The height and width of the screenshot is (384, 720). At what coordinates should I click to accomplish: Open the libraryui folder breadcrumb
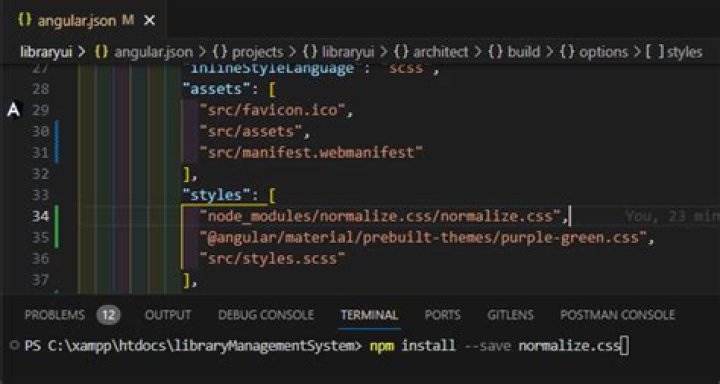click(x=46, y=52)
